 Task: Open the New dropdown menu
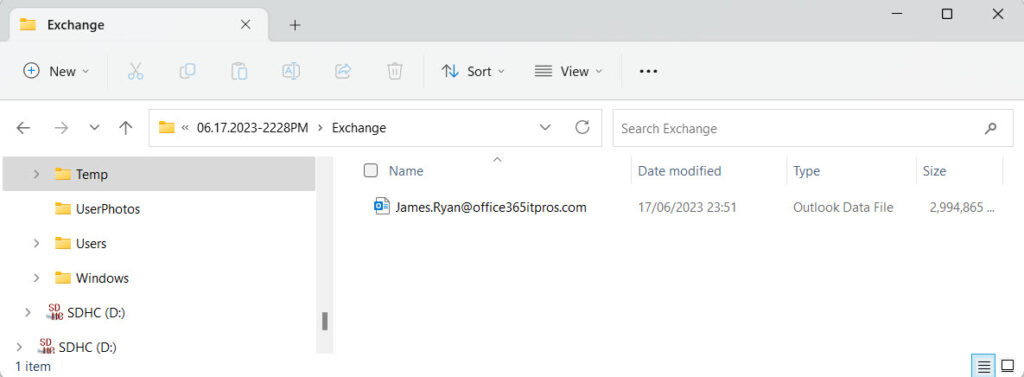[x=56, y=71]
